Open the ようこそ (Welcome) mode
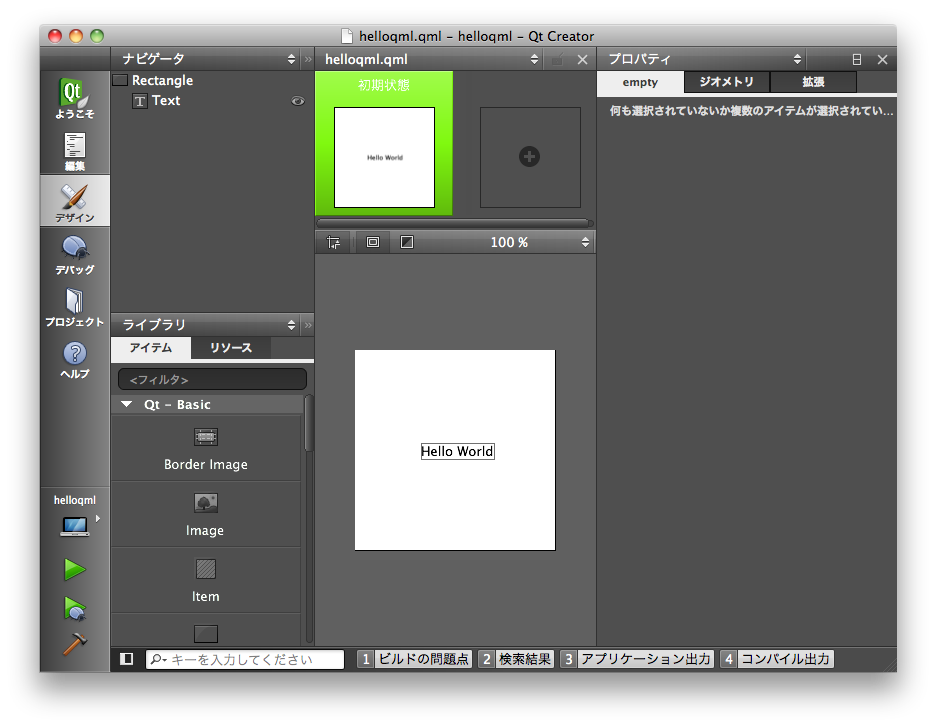This screenshot has height=727, width=937. click(x=75, y=100)
